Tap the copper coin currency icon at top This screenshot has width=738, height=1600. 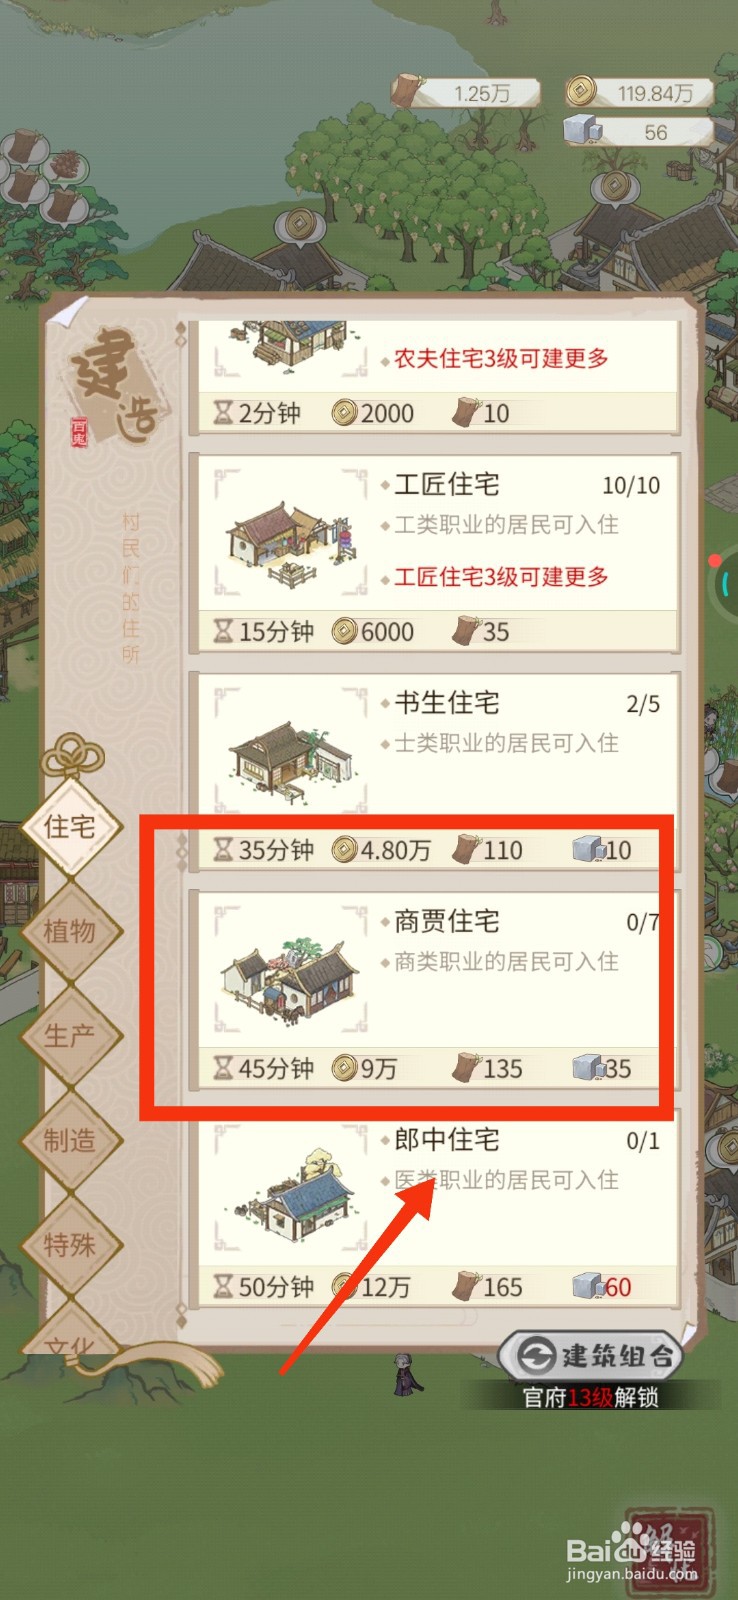[580, 92]
